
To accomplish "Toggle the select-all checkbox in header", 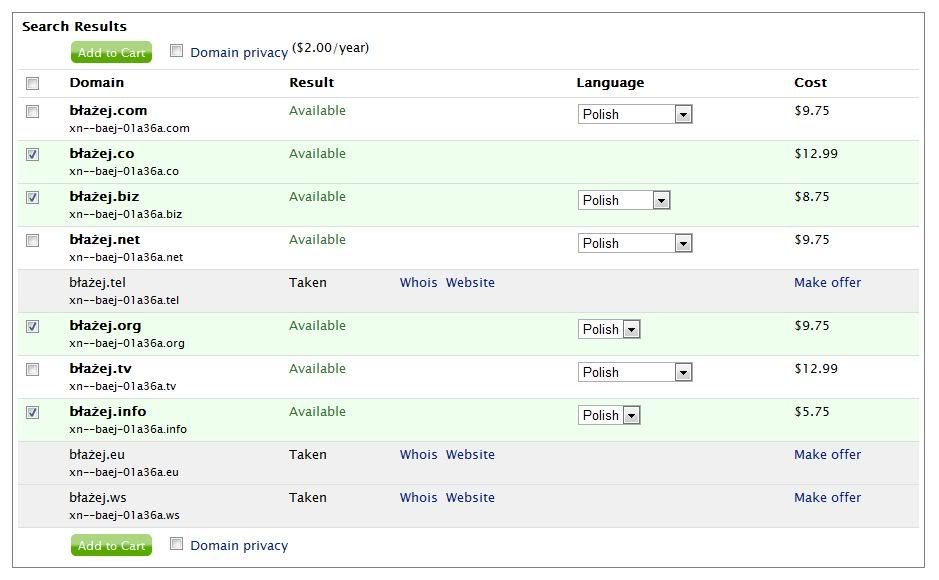I will pyautogui.click(x=33, y=83).
